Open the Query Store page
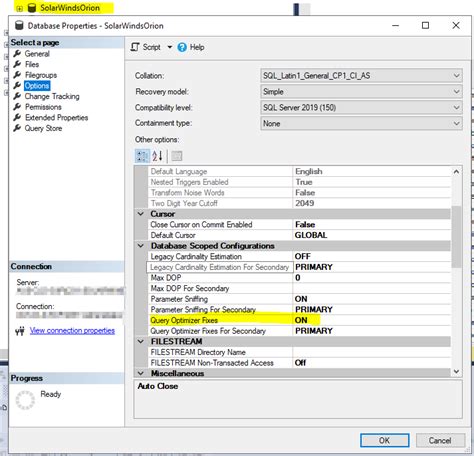 tap(43, 128)
